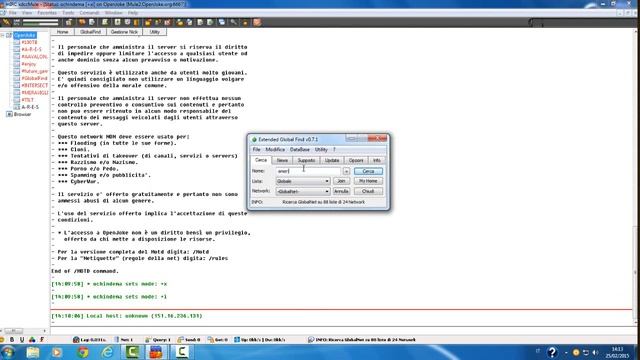Click the INFO Ricerca GlobalNet status message
Screen dimensions: 640x360
click(x=362, y=340)
